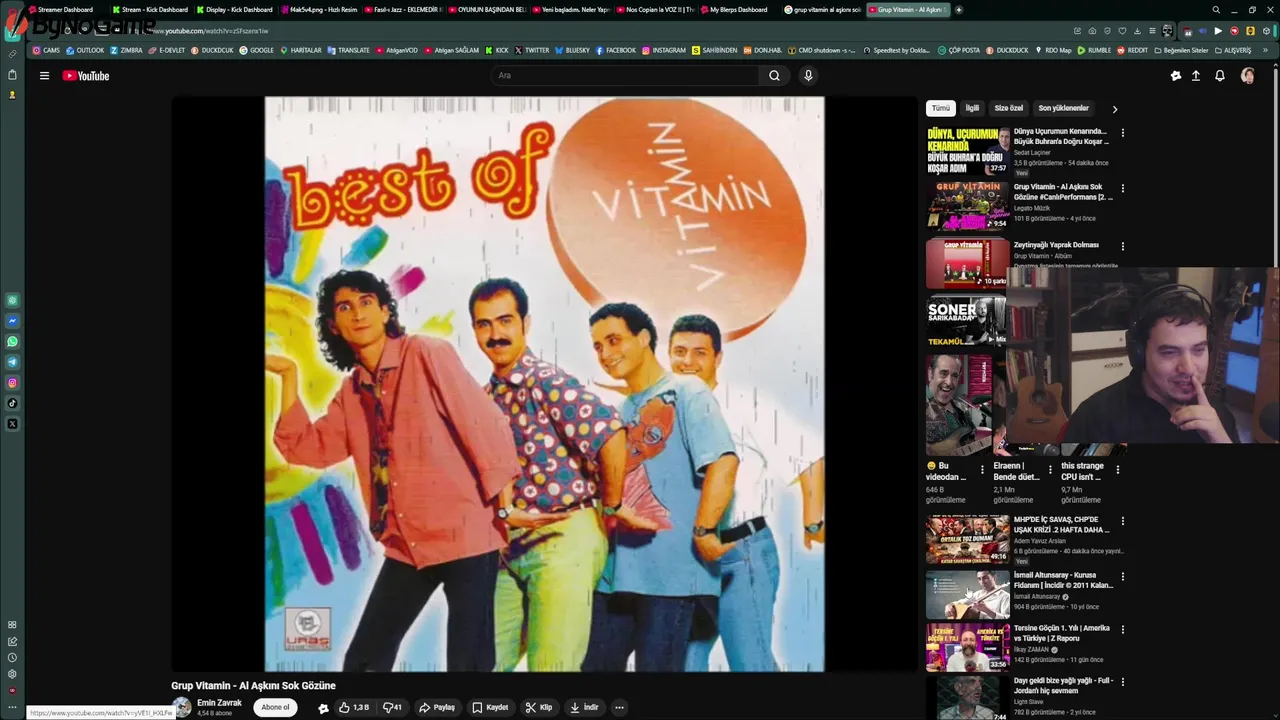This screenshot has width=1280, height=720.
Task: Open WhatsApp in the browser sidebar
Action: [12, 342]
